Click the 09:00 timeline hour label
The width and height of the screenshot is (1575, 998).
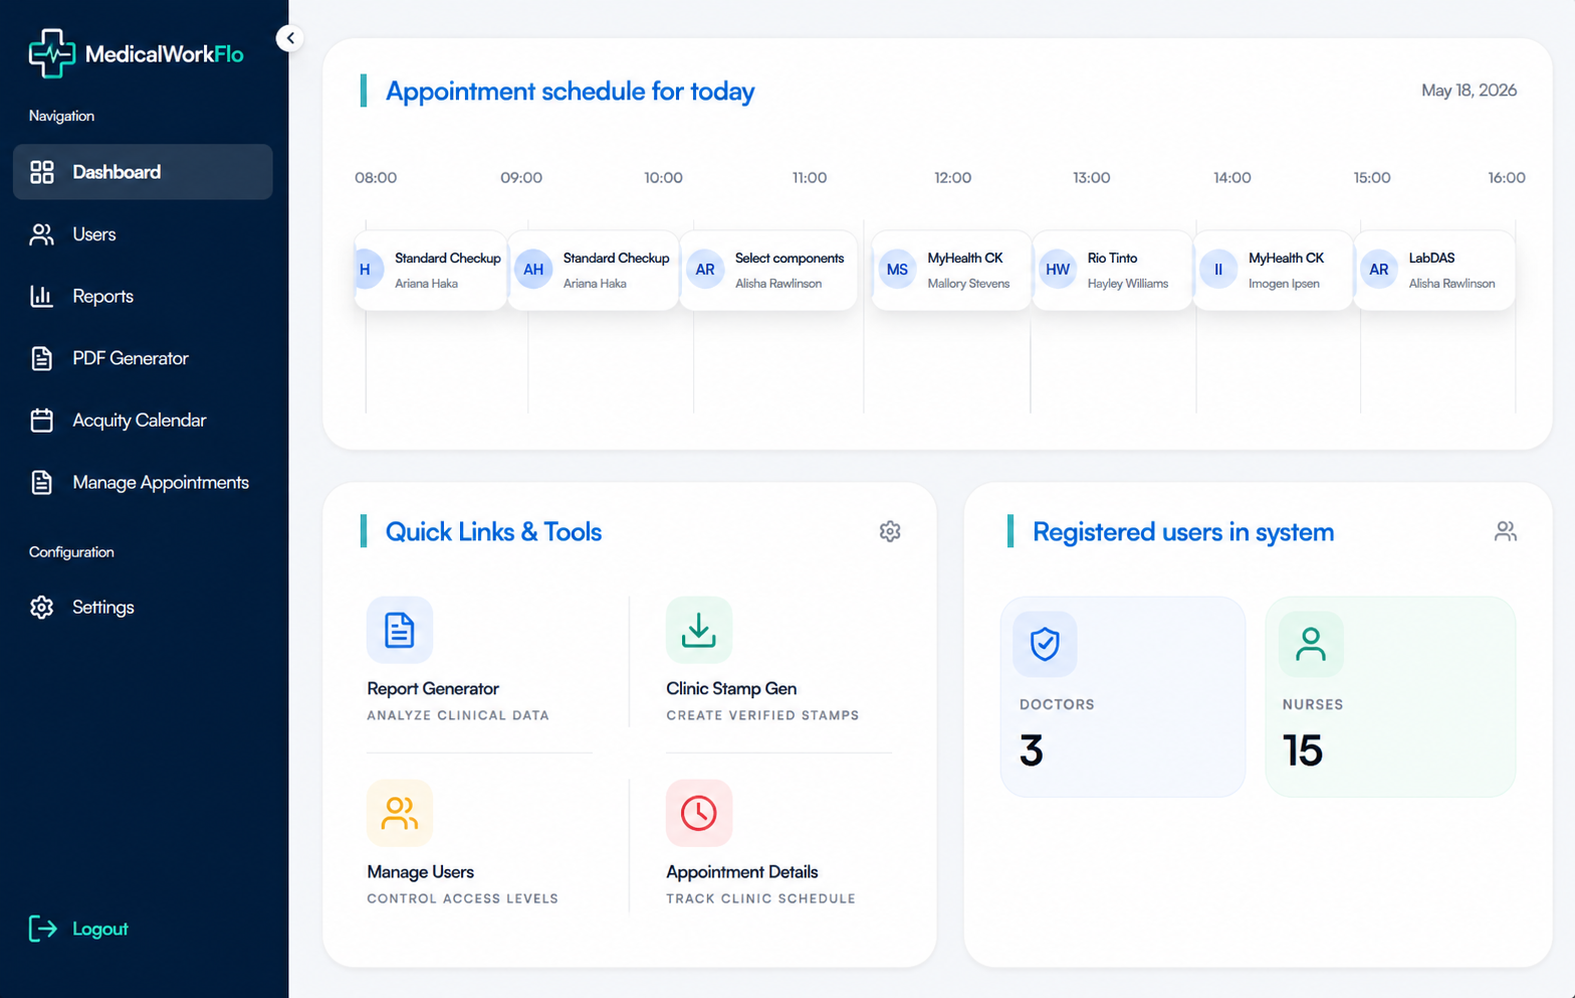521,178
